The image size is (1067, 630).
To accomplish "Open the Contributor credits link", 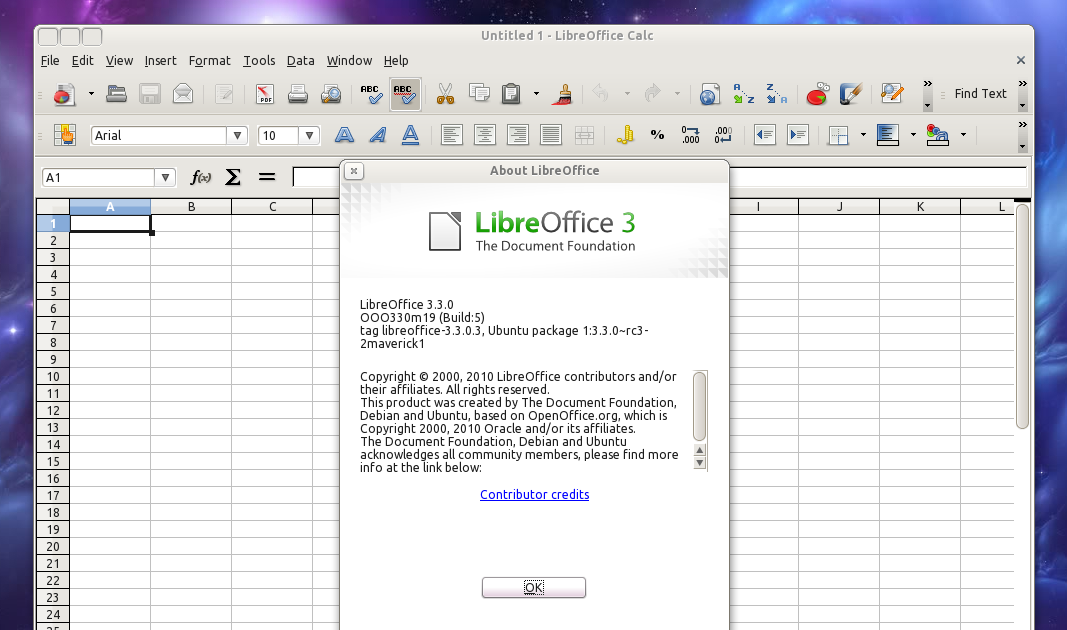I will coord(534,495).
